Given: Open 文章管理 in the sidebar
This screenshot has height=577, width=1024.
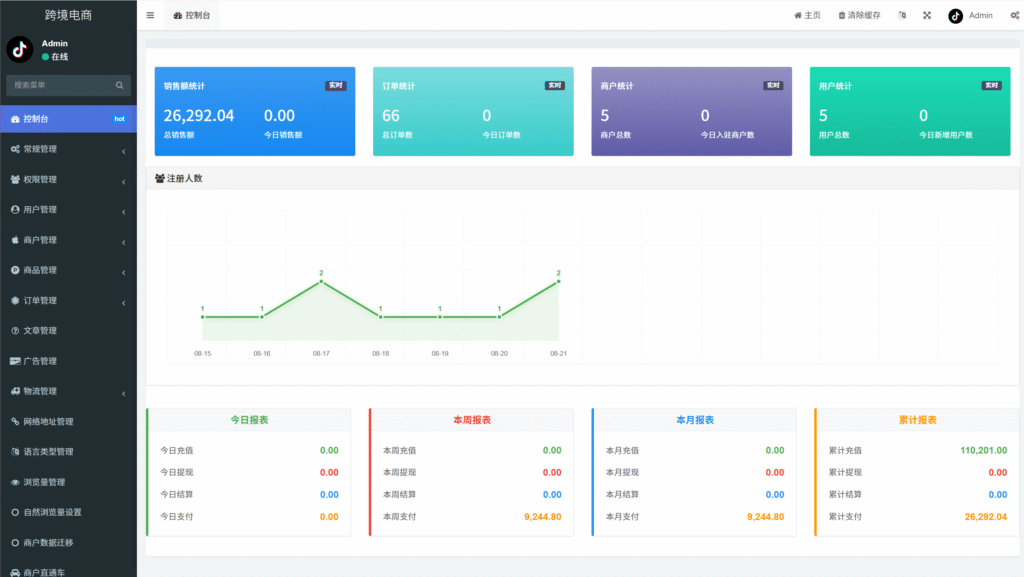Looking at the screenshot, I should [40, 331].
